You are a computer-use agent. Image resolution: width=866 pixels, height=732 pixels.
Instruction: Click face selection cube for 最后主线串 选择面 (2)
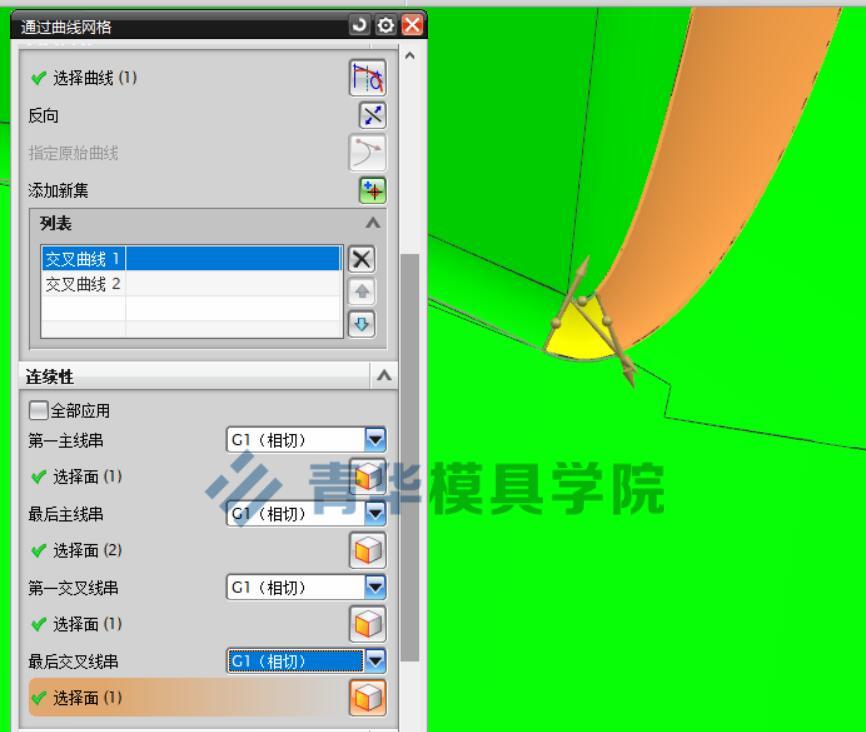(x=367, y=550)
